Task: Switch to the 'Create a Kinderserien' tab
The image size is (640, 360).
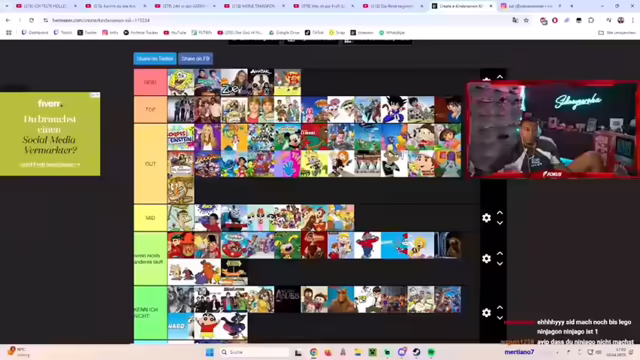Action: pyautogui.click(x=462, y=6)
